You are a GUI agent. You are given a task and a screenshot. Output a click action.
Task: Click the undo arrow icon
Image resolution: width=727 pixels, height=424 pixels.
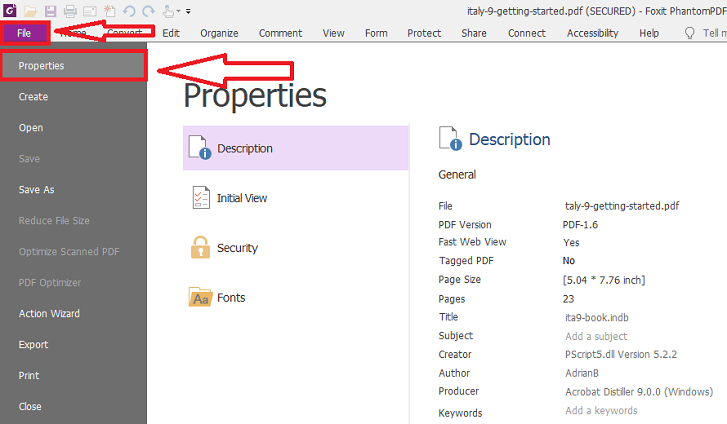(x=128, y=10)
